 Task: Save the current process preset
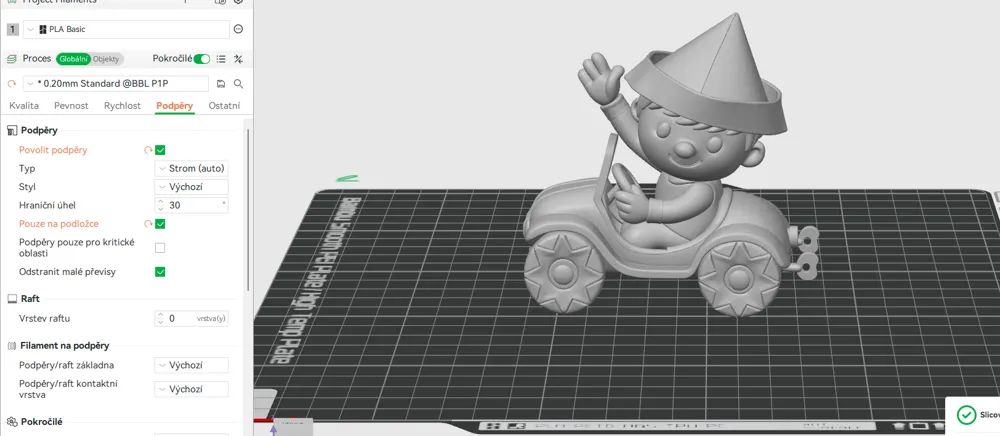221,84
